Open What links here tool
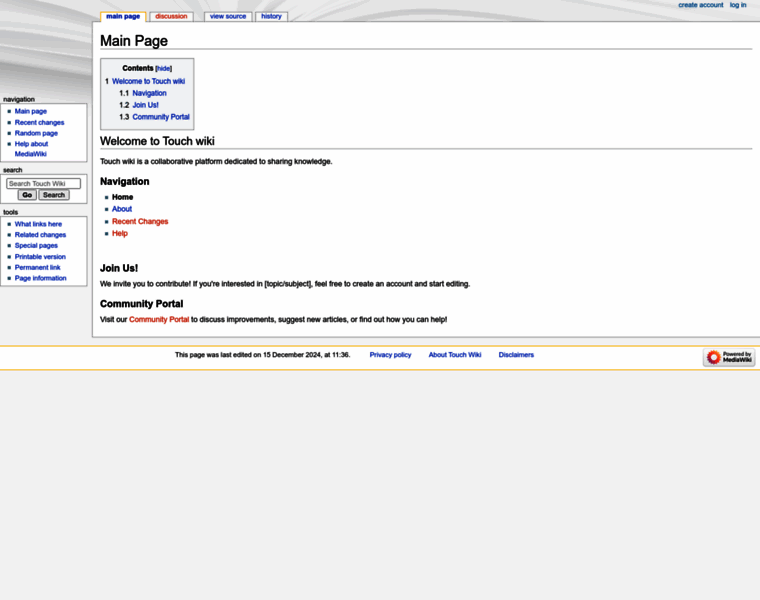The width and height of the screenshot is (760, 600). pyautogui.click(x=38, y=224)
